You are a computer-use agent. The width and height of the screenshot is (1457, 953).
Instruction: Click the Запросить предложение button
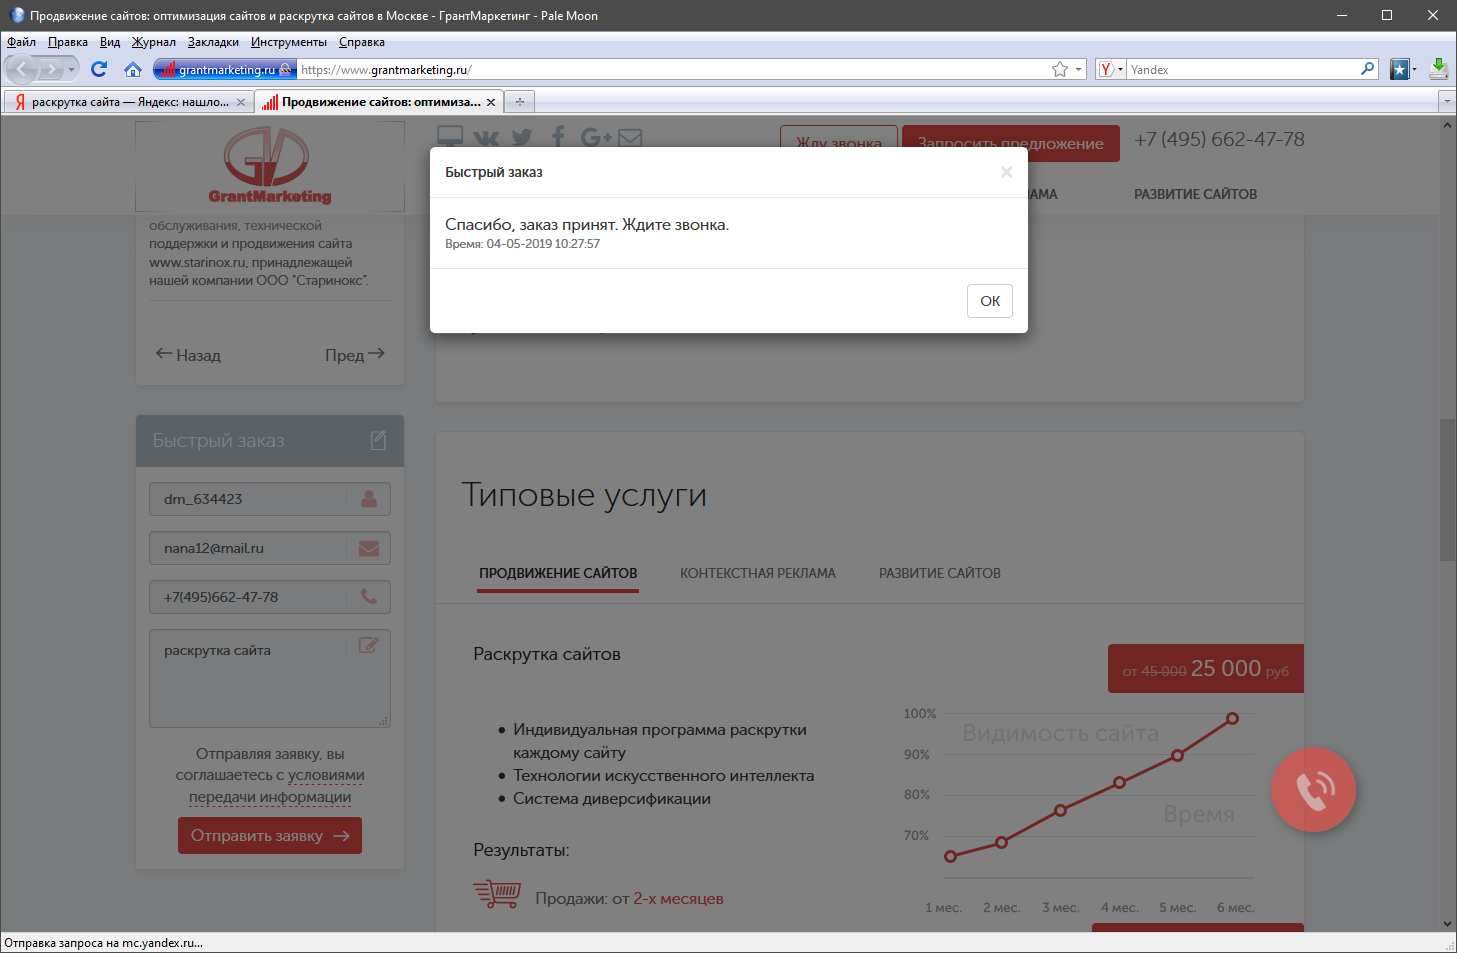click(x=1011, y=143)
